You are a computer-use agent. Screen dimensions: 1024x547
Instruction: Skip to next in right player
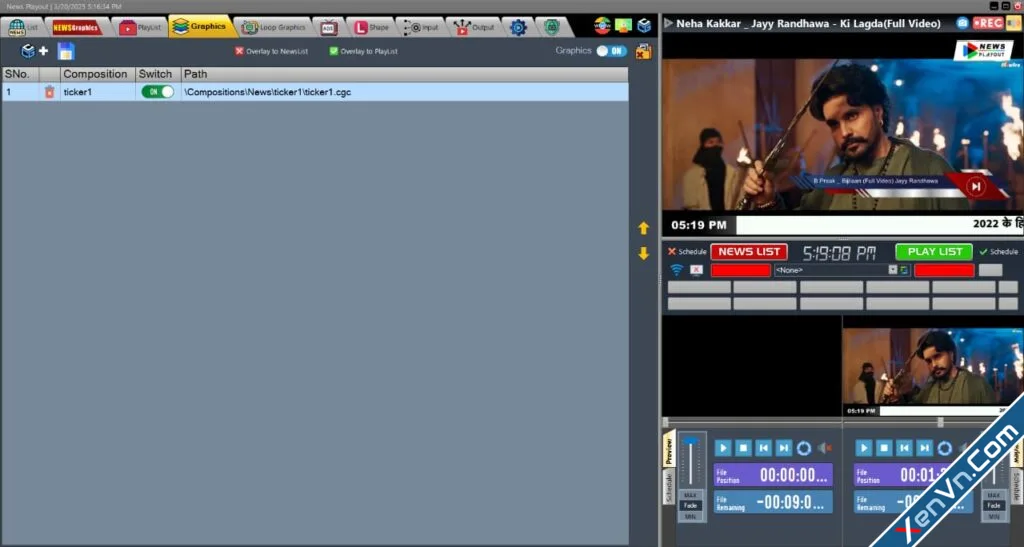[x=924, y=448]
